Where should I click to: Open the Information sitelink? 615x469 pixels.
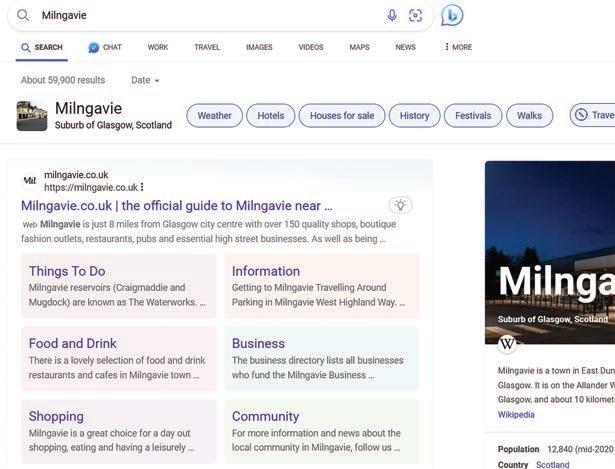266,271
